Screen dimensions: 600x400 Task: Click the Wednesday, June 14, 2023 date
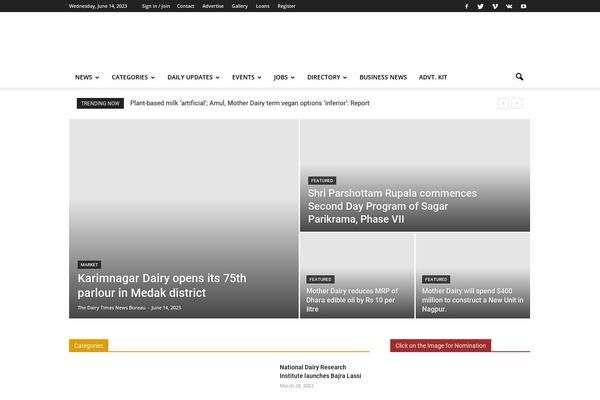click(98, 6)
